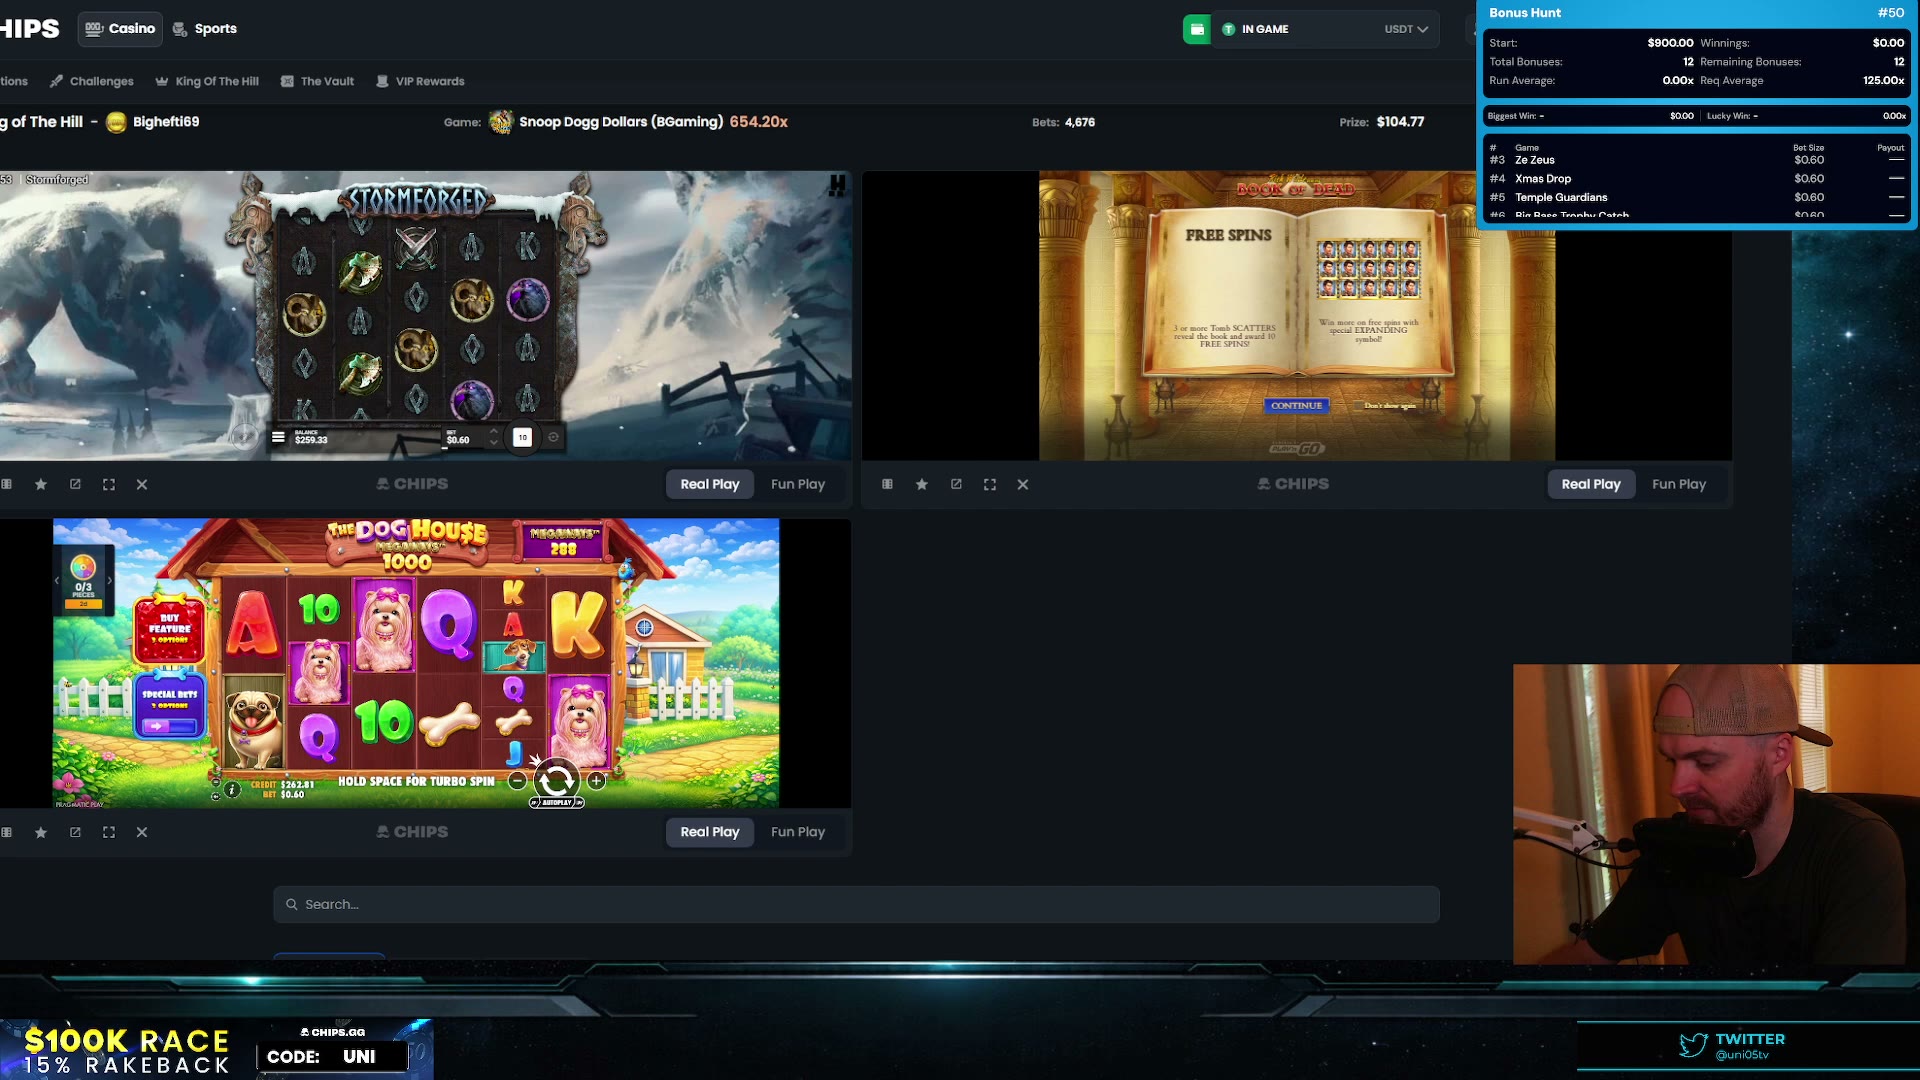Spin the Dog House Megaways reels
Viewport: 1920px width, 1080px height.
556,779
